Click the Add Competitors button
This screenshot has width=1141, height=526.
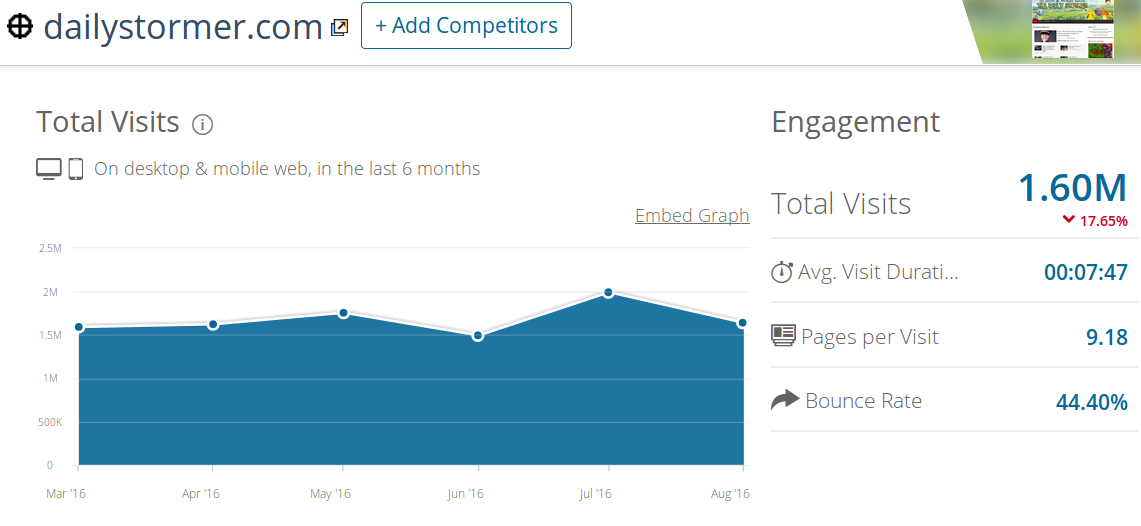(x=466, y=26)
